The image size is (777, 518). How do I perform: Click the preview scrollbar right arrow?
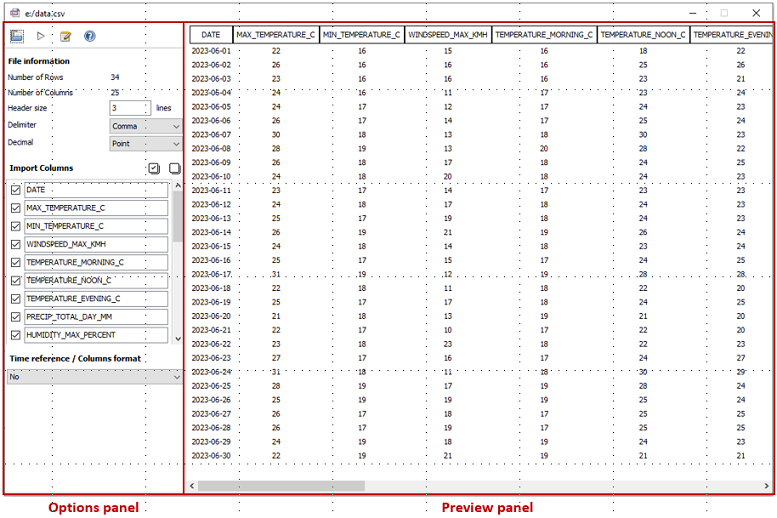click(x=768, y=486)
